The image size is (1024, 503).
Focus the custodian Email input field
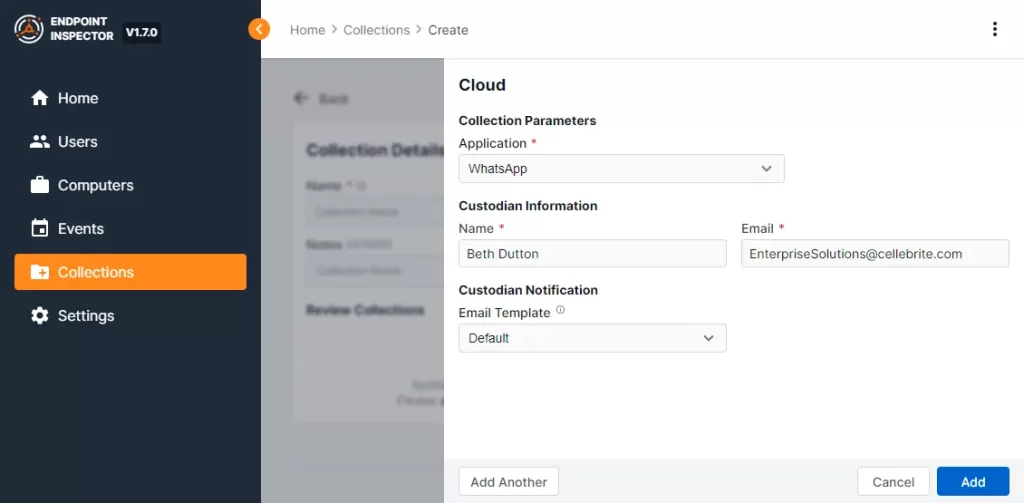click(x=875, y=254)
